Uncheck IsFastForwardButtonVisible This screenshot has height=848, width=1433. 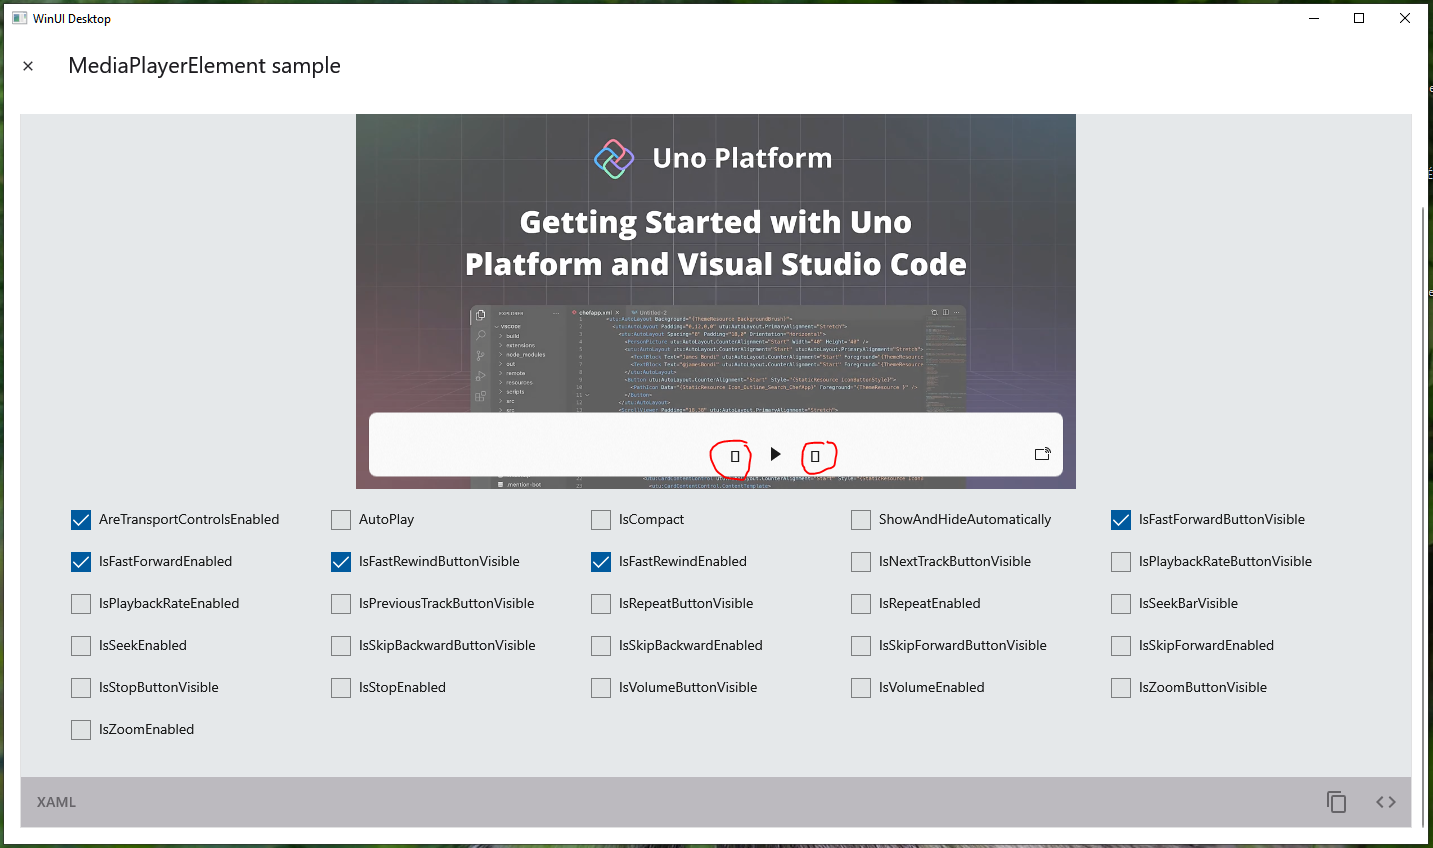(x=1120, y=520)
